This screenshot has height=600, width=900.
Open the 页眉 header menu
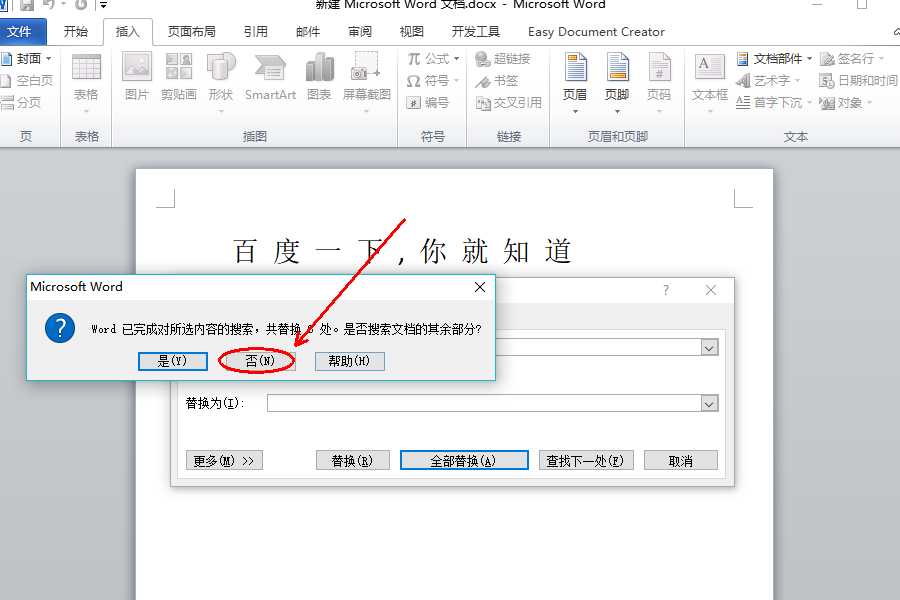(575, 83)
